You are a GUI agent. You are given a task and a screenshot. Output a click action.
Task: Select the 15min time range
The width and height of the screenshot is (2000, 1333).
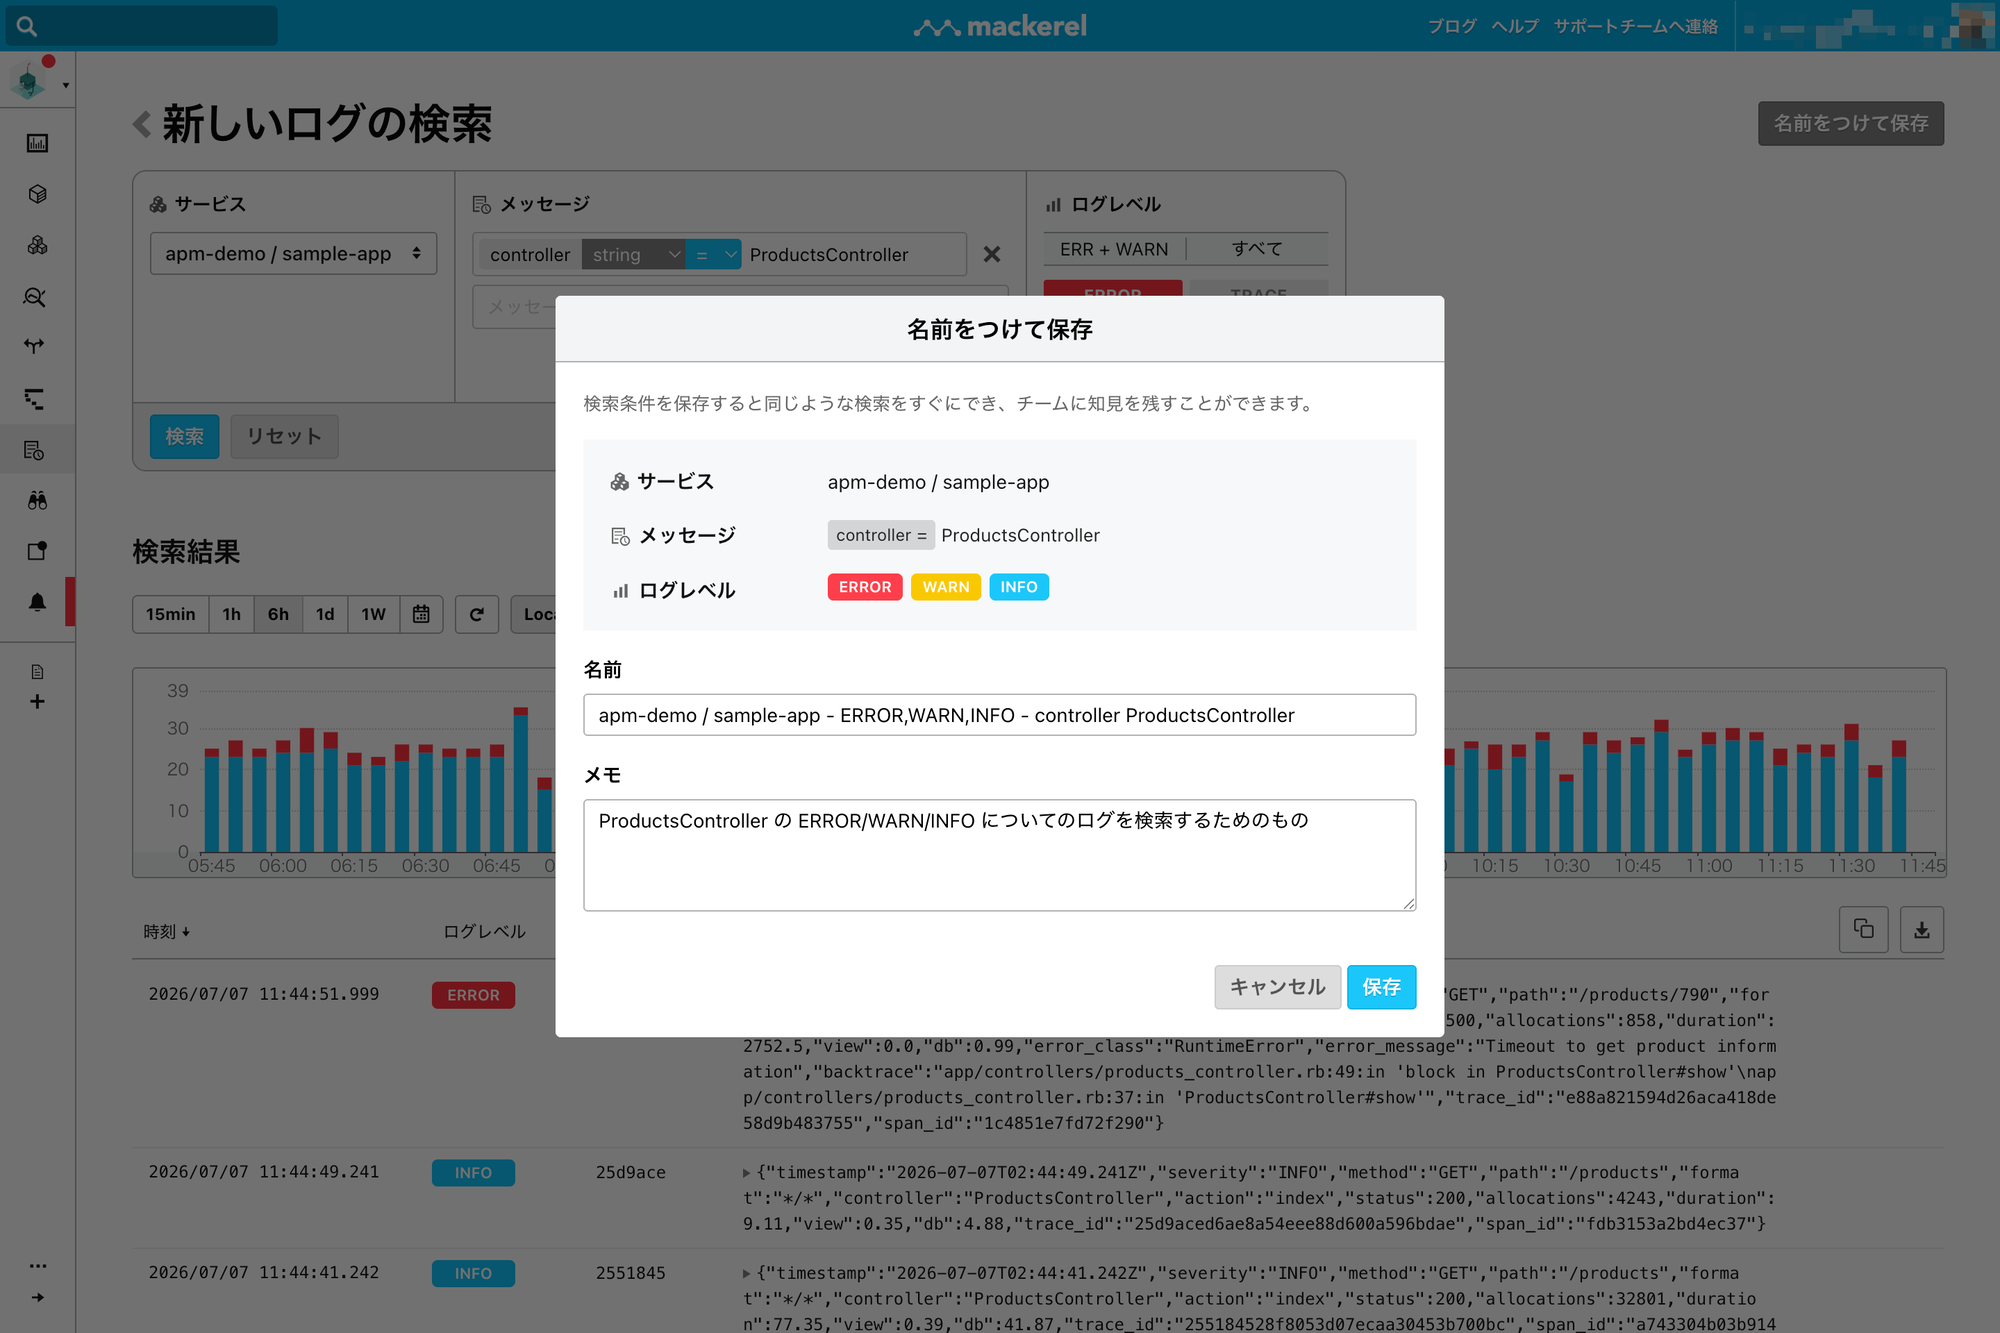click(171, 614)
